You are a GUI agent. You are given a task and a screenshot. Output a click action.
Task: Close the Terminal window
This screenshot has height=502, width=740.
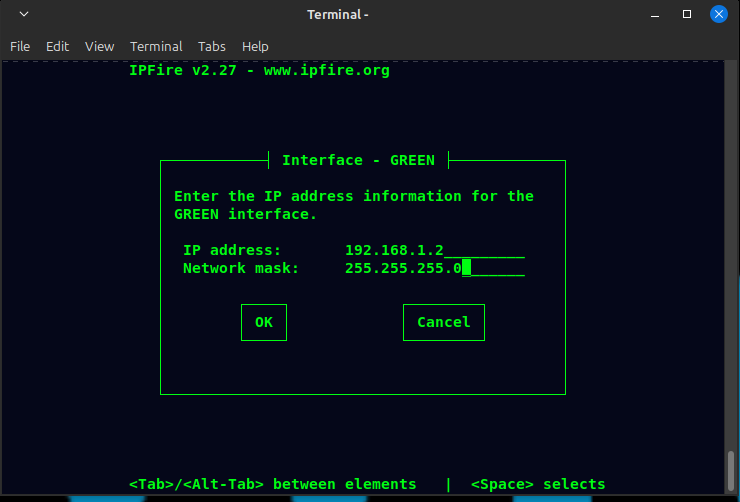click(718, 15)
